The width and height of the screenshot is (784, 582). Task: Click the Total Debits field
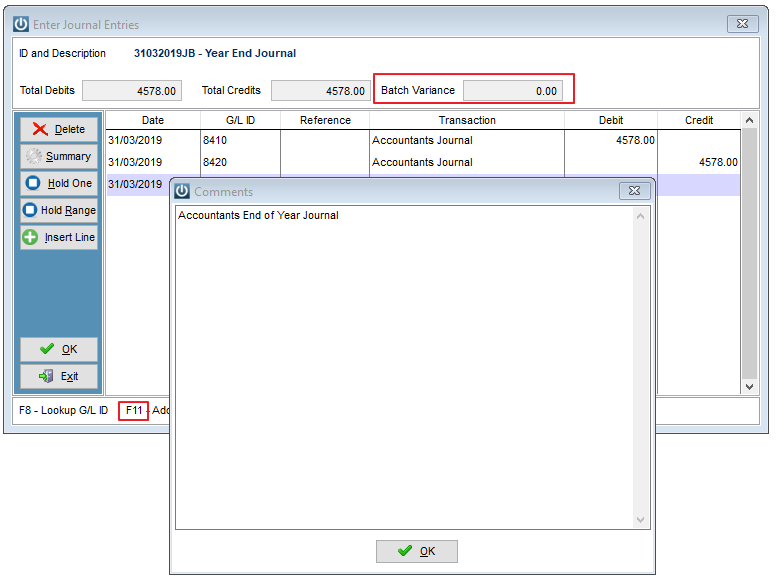point(132,91)
